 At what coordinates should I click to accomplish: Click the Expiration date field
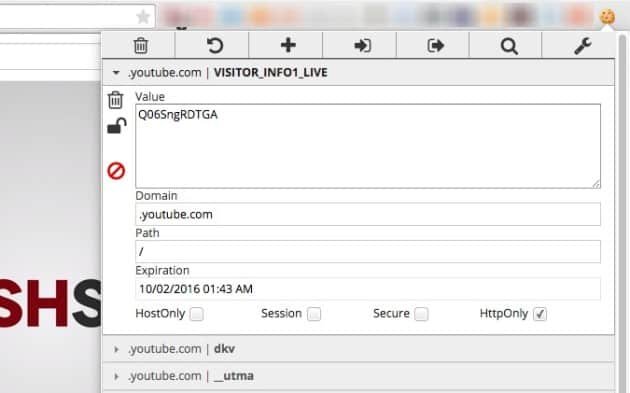coord(368,289)
